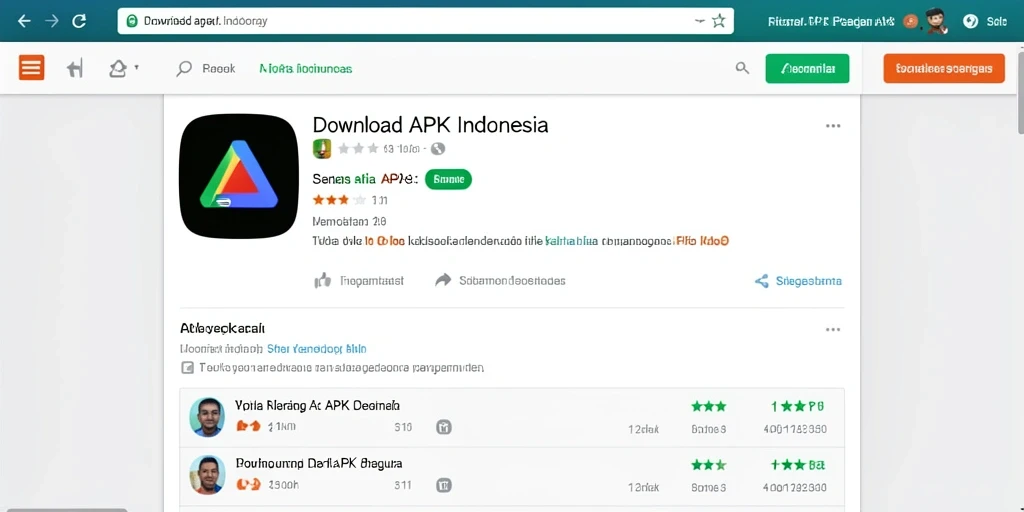Click the search icon left of green button

click(742, 68)
